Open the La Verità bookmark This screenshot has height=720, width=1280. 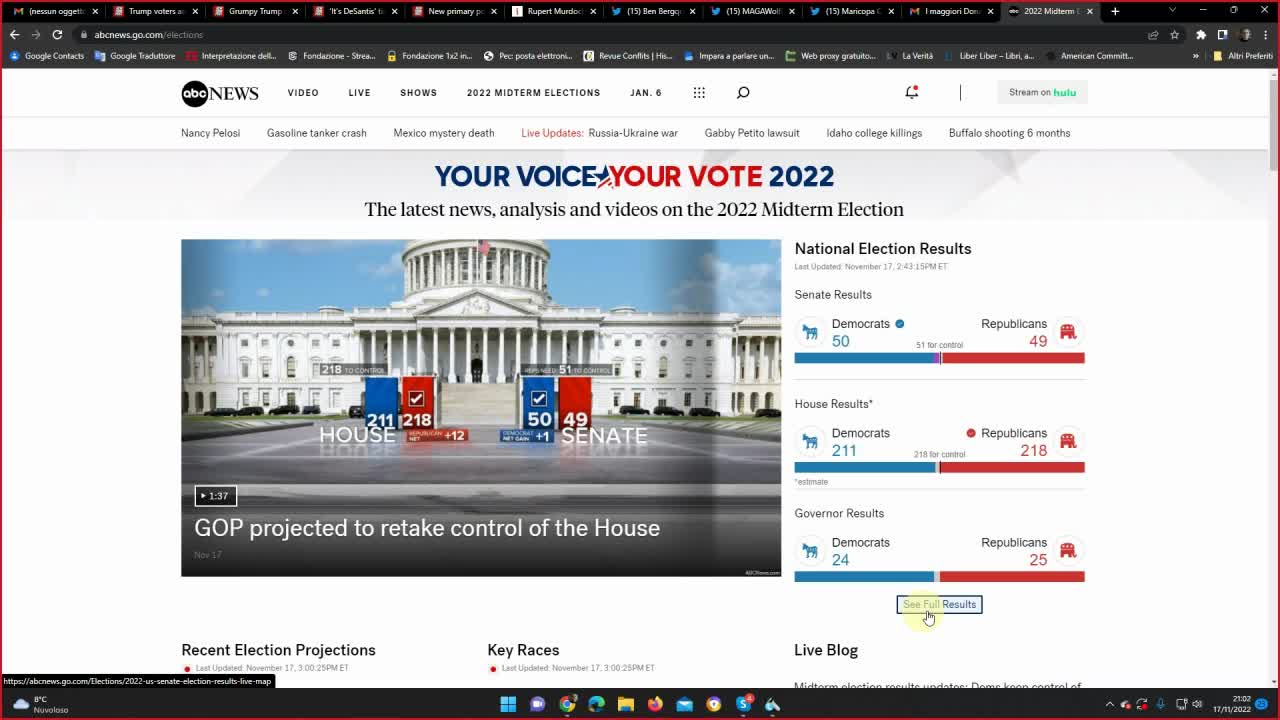[909, 56]
